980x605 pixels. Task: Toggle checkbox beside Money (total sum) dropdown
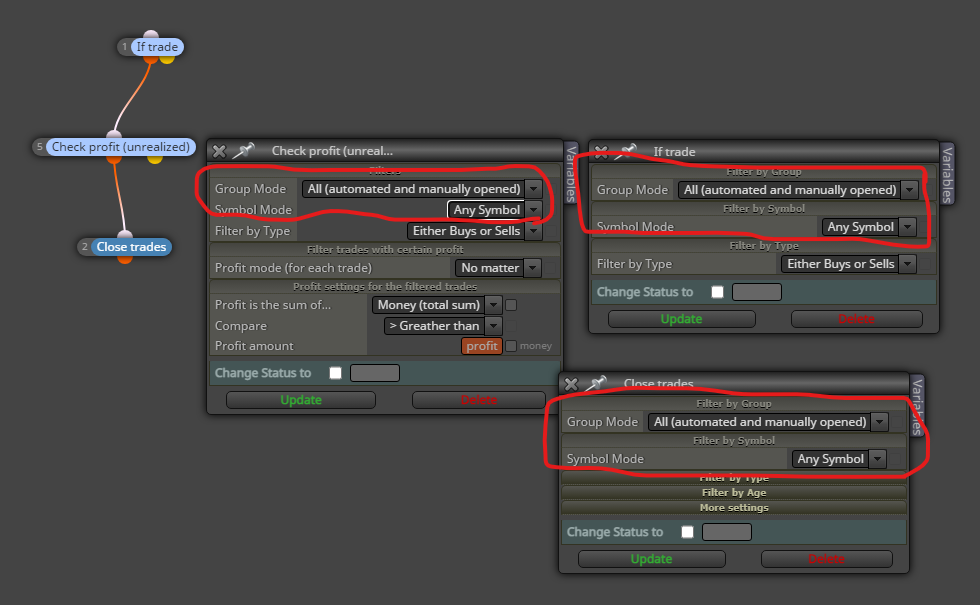pyautogui.click(x=511, y=305)
